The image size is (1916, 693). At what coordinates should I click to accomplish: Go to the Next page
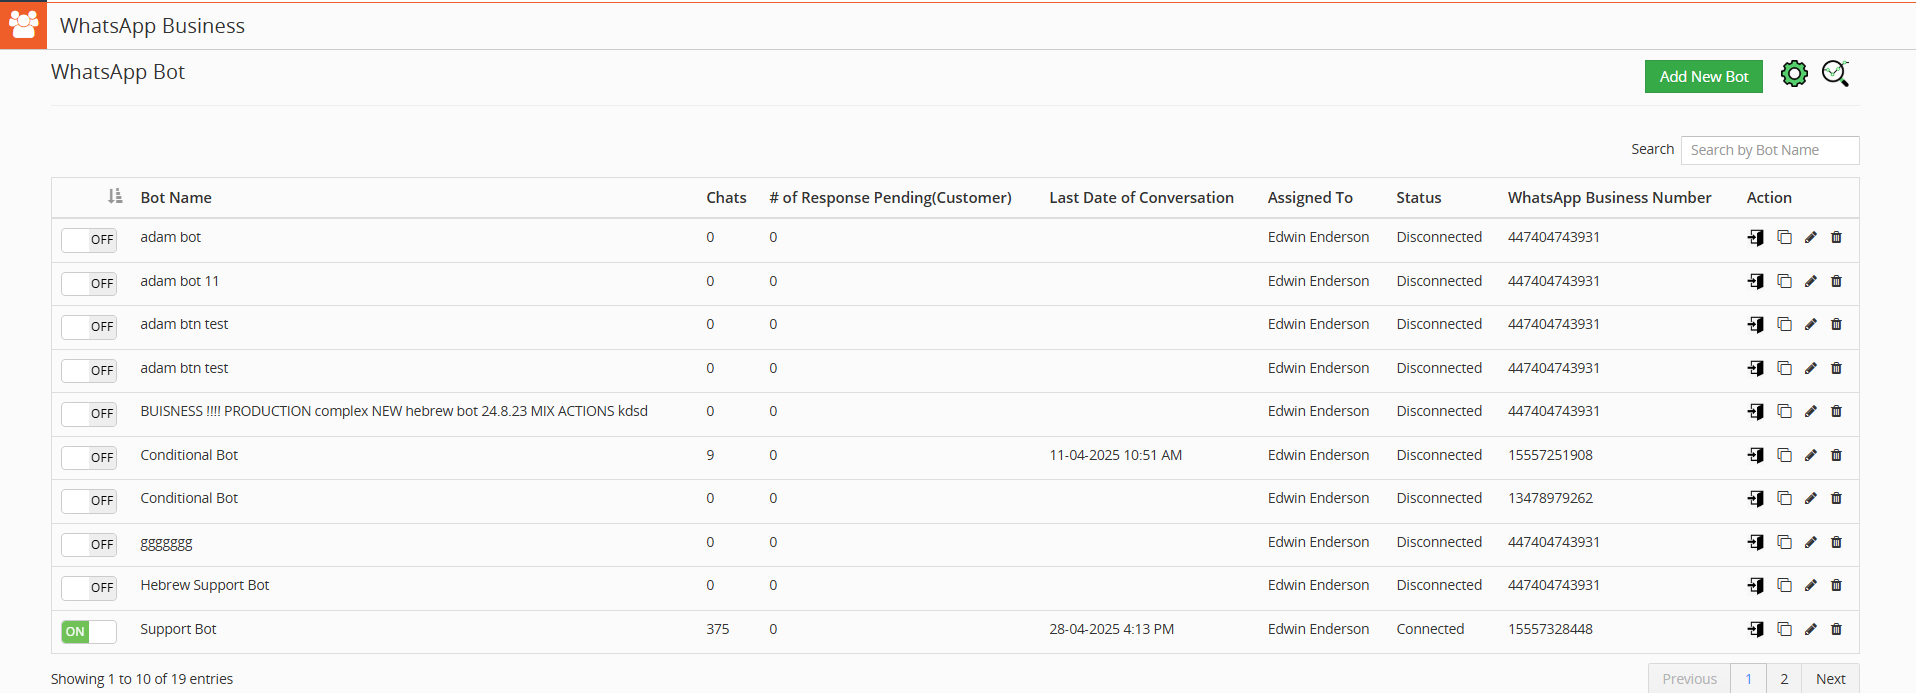click(x=1830, y=679)
